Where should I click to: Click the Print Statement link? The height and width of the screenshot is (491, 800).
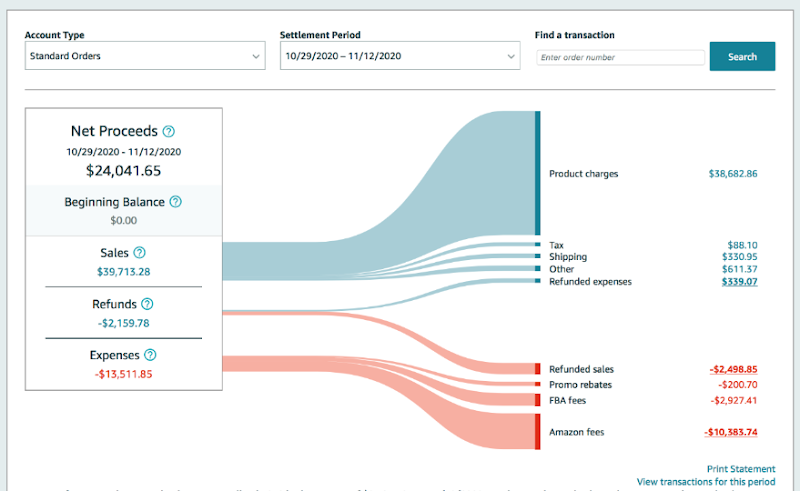click(741, 469)
